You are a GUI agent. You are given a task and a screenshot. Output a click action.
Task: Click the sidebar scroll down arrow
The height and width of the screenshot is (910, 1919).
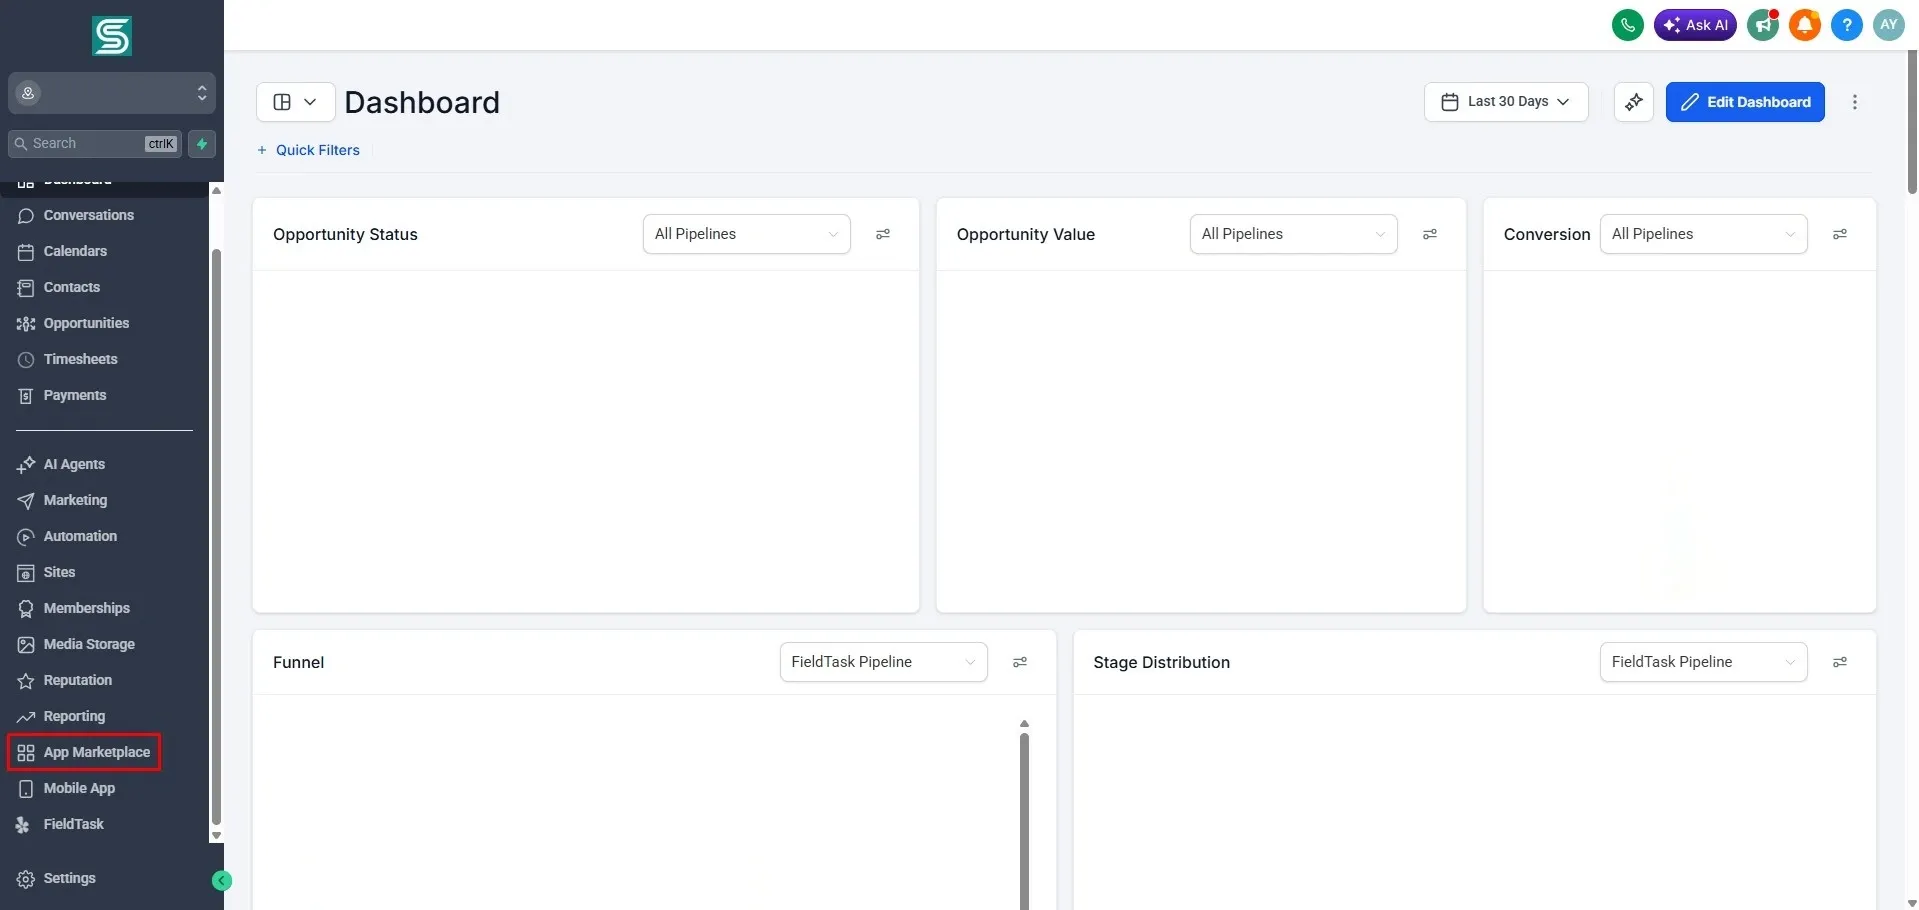click(x=216, y=836)
